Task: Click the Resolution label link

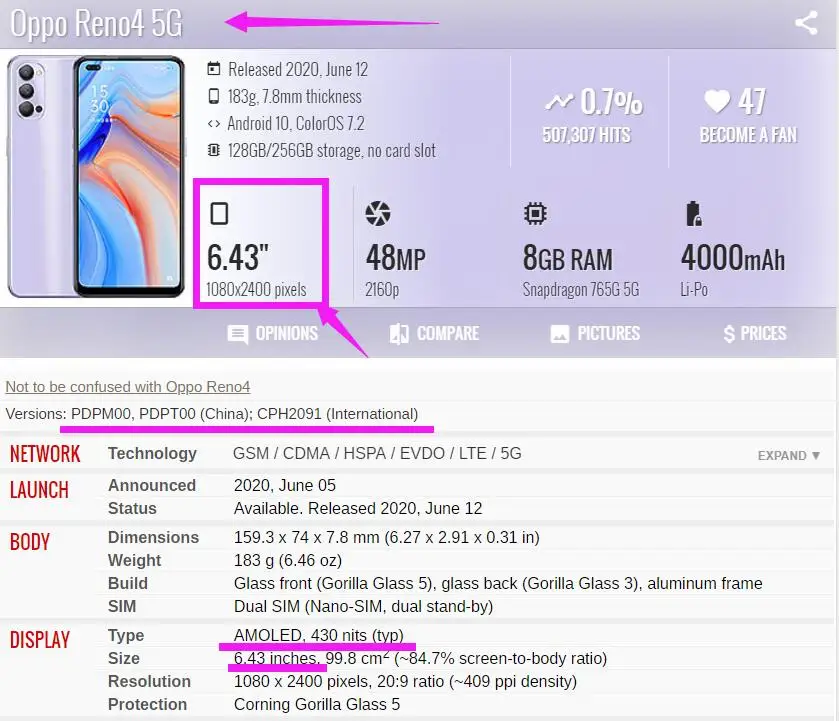Action: click(x=149, y=681)
